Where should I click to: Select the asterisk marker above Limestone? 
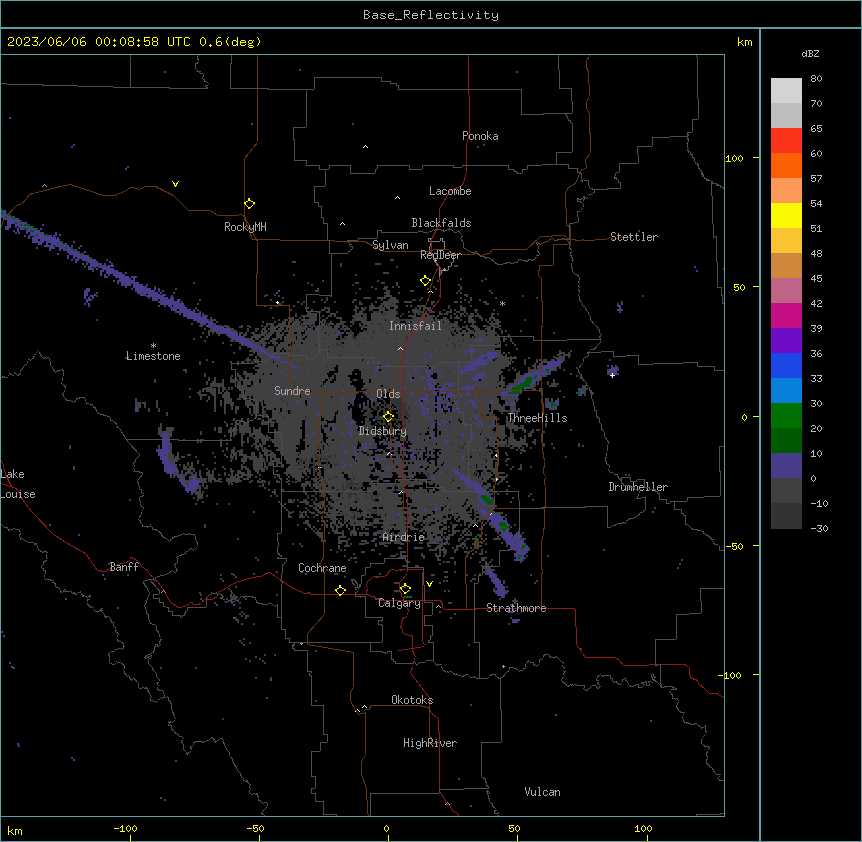click(153, 346)
